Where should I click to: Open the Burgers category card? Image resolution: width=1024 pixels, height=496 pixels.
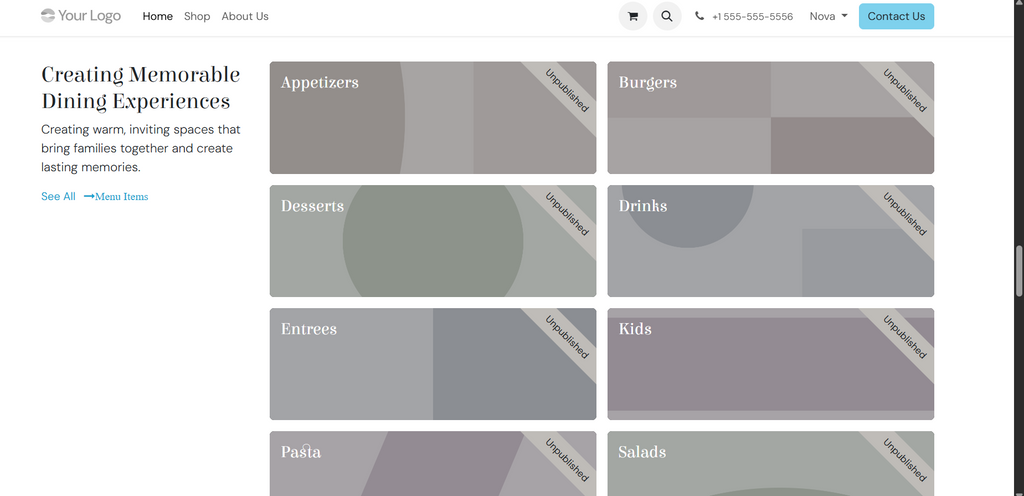(771, 118)
